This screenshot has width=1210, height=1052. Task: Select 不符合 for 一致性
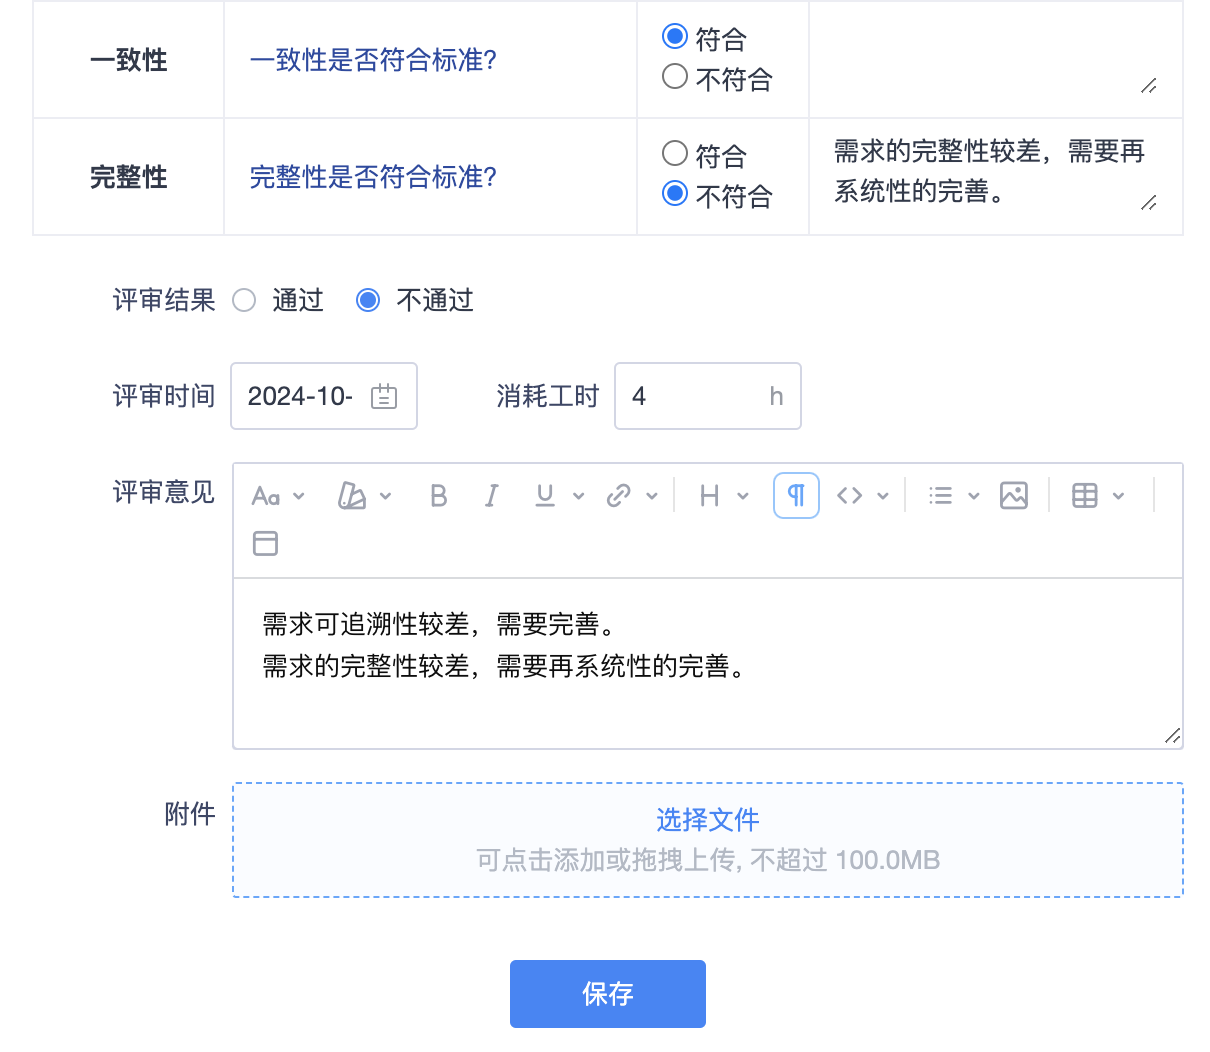click(675, 77)
